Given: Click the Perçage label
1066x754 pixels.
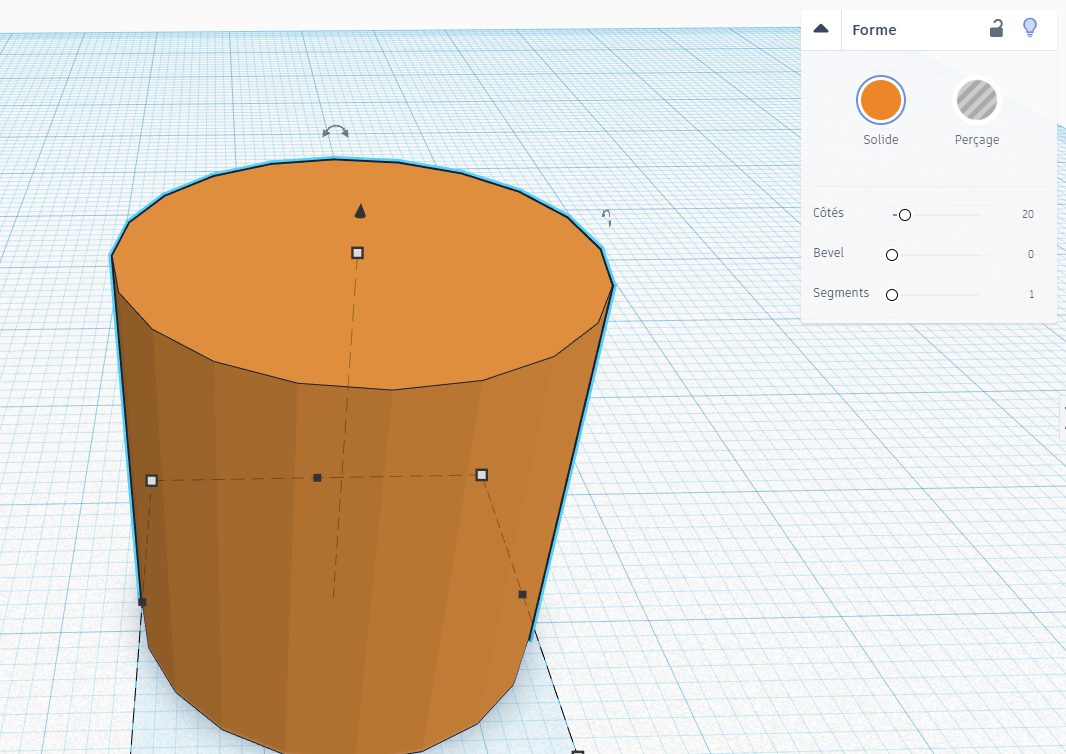Looking at the screenshot, I should pos(977,139).
